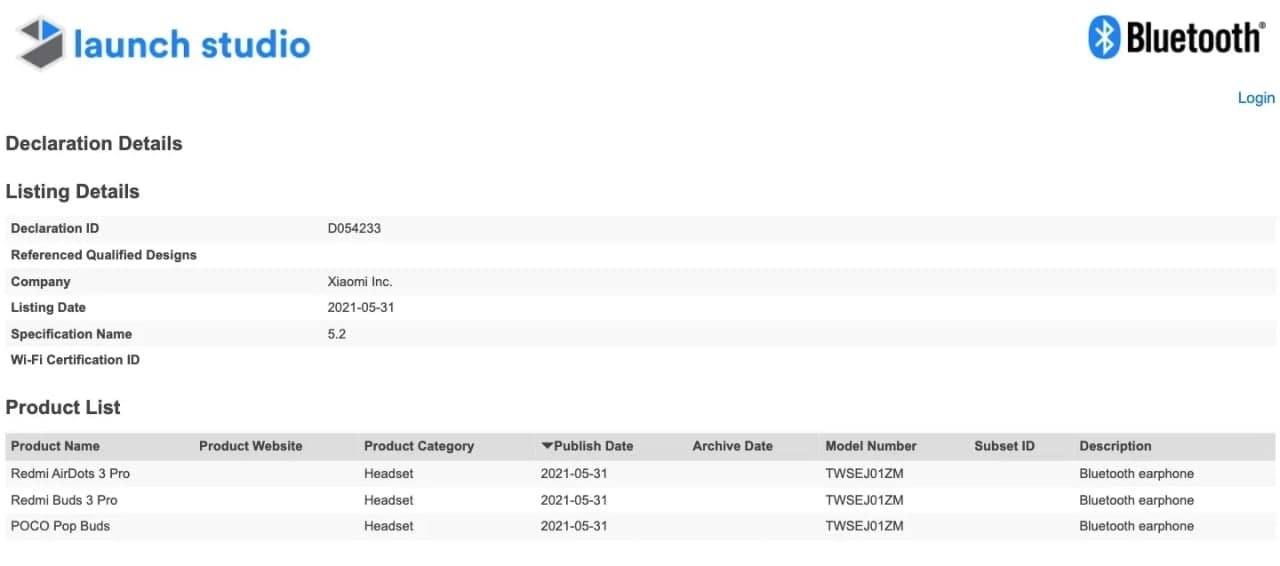The image size is (1280, 566).
Task: Select the Redmi Buds 3 Pro entry
Action: pyautogui.click(x=64, y=500)
